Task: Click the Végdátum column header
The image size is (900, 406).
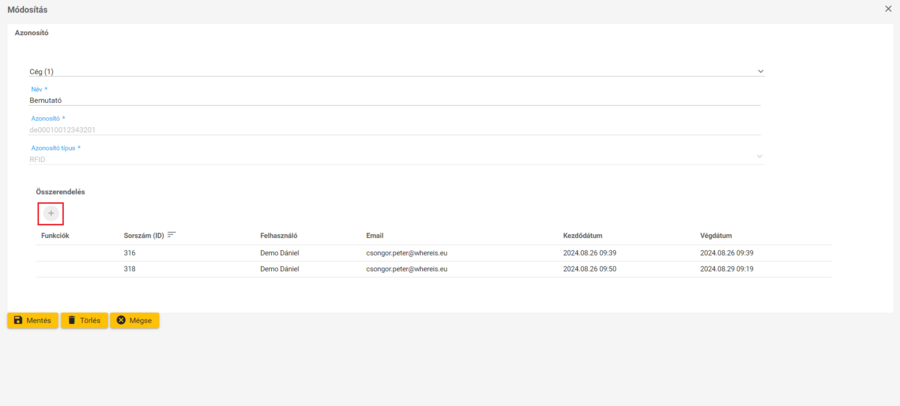Action: pos(718,235)
